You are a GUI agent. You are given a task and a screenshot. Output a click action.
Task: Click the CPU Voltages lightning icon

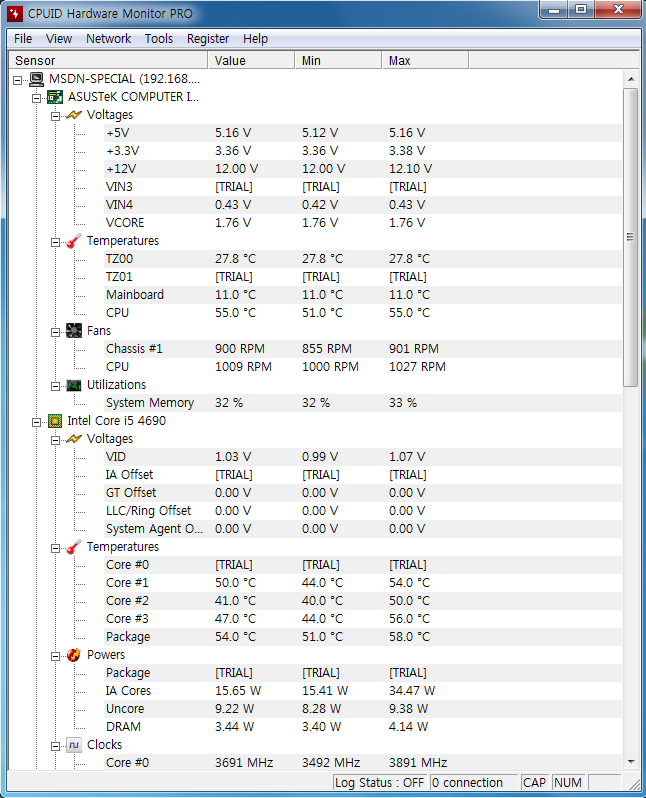[73, 439]
